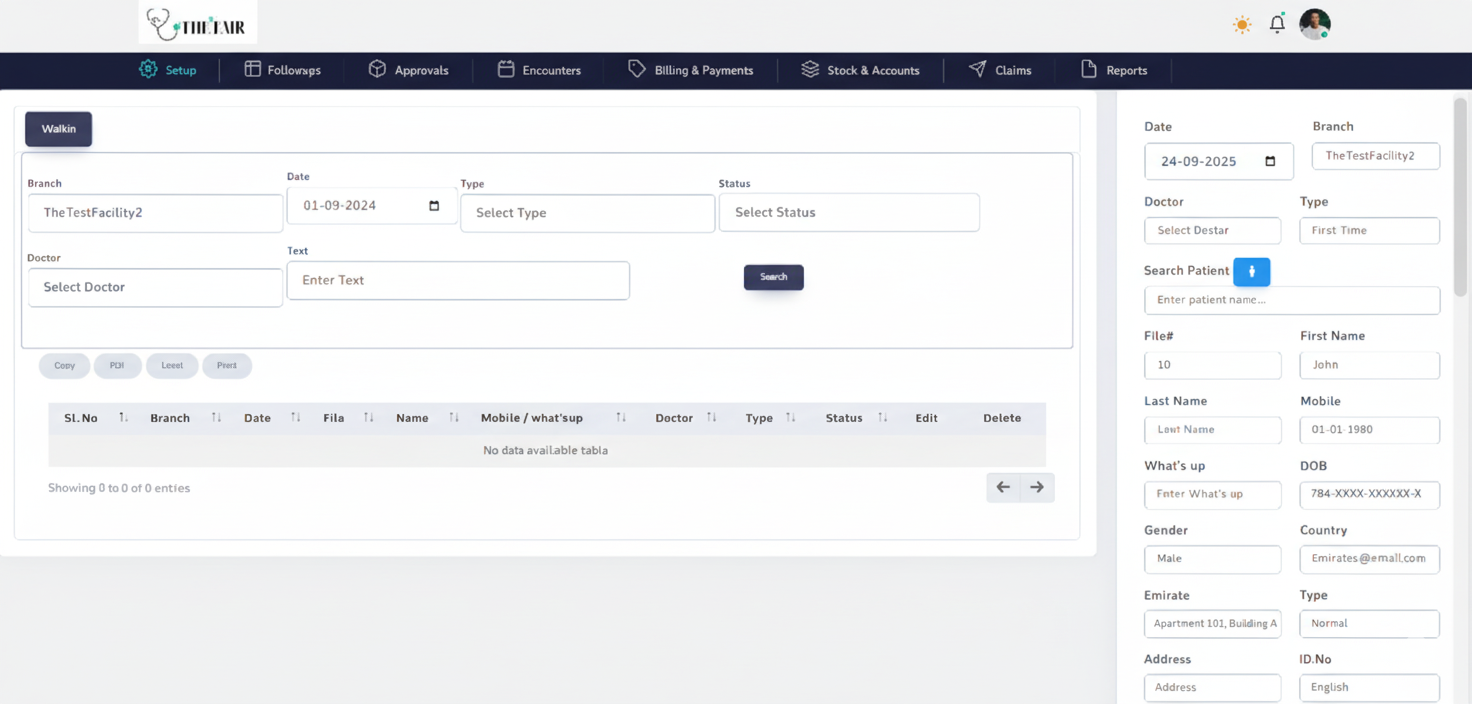The image size is (1472, 704).
Task: Expand the Select Status dropdown
Action: click(848, 212)
